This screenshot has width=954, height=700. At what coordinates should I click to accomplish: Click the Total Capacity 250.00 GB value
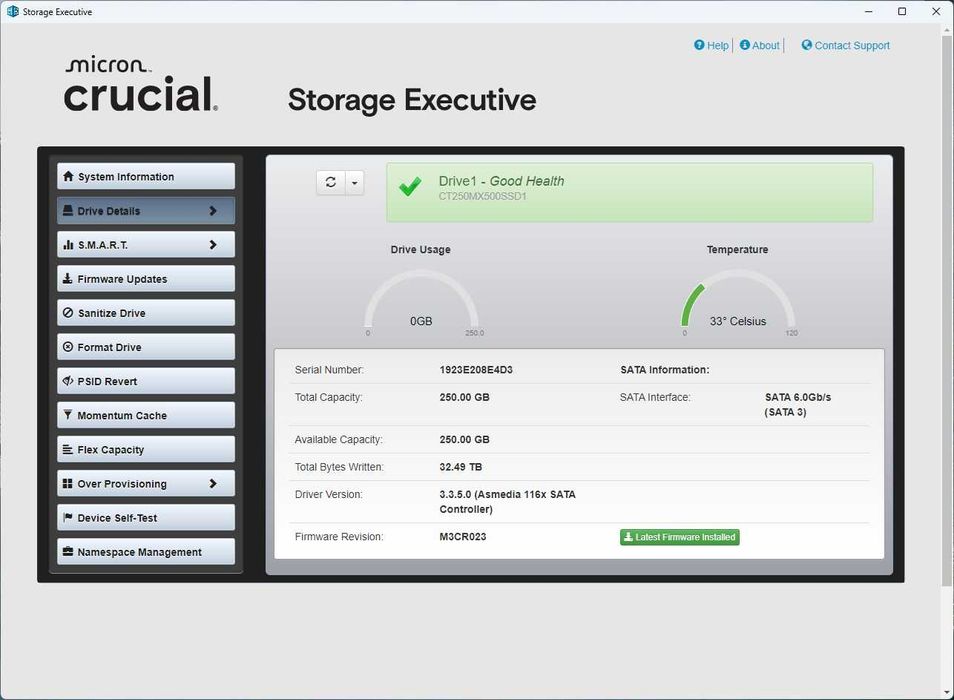coord(464,397)
